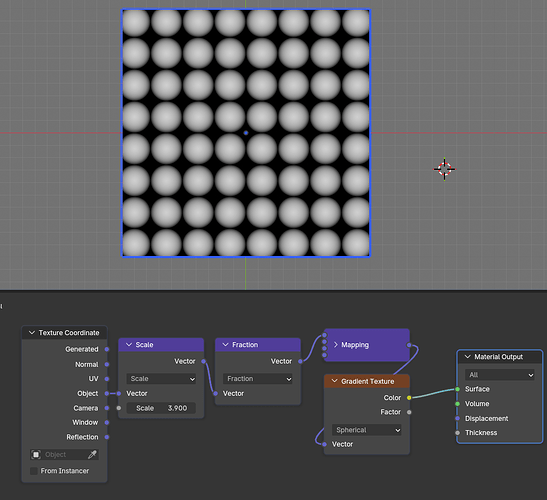Collapse the Material Output node
The width and height of the screenshot is (547, 500).
pos(467,357)
